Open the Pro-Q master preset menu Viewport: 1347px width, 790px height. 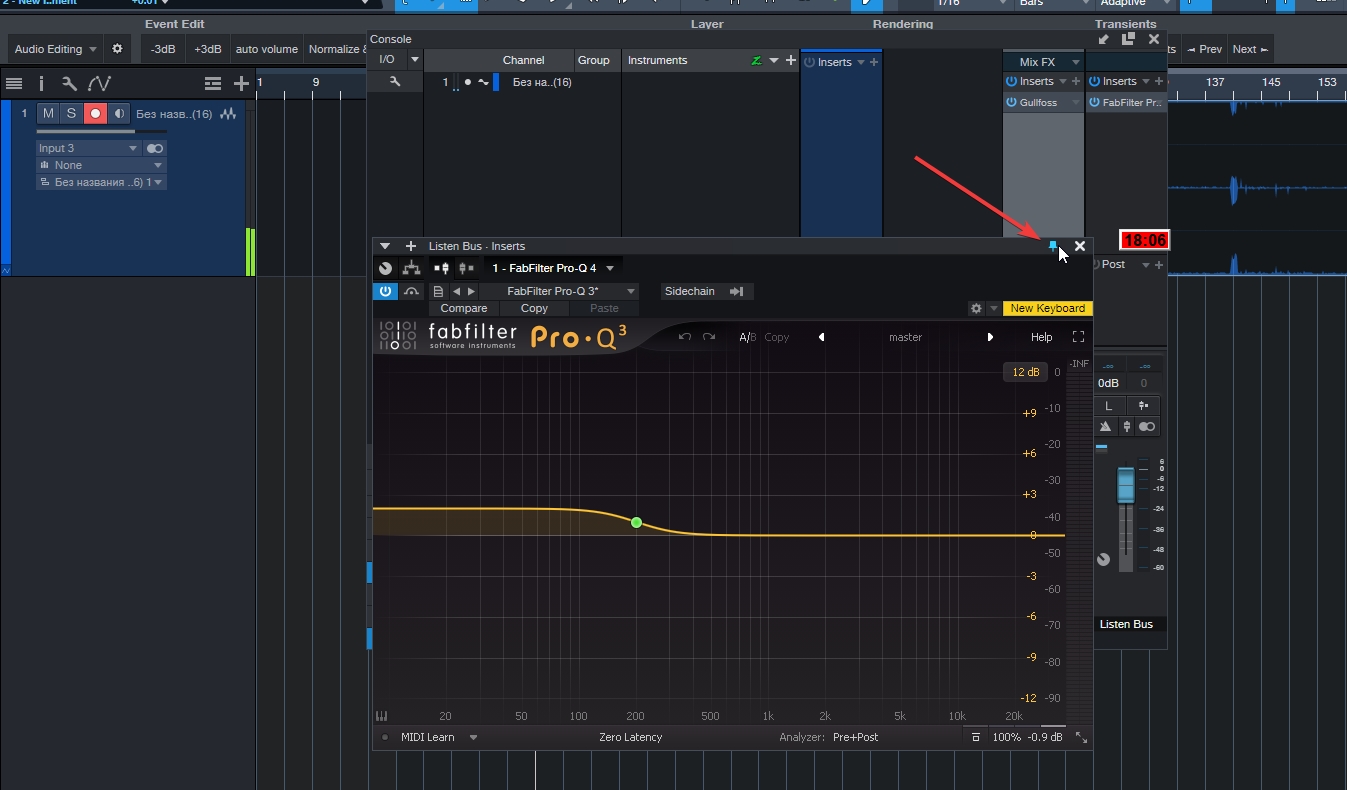click(x=906, y=337)
